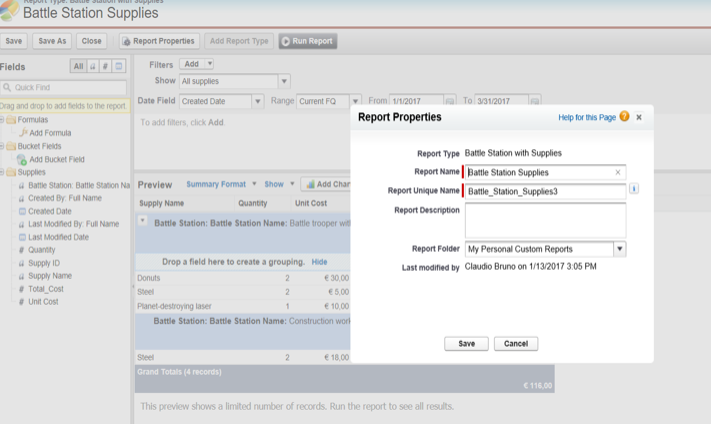Focus the Quick Find search field
The width and height of the screenshot is (711, 425).
tap(63, 87)
